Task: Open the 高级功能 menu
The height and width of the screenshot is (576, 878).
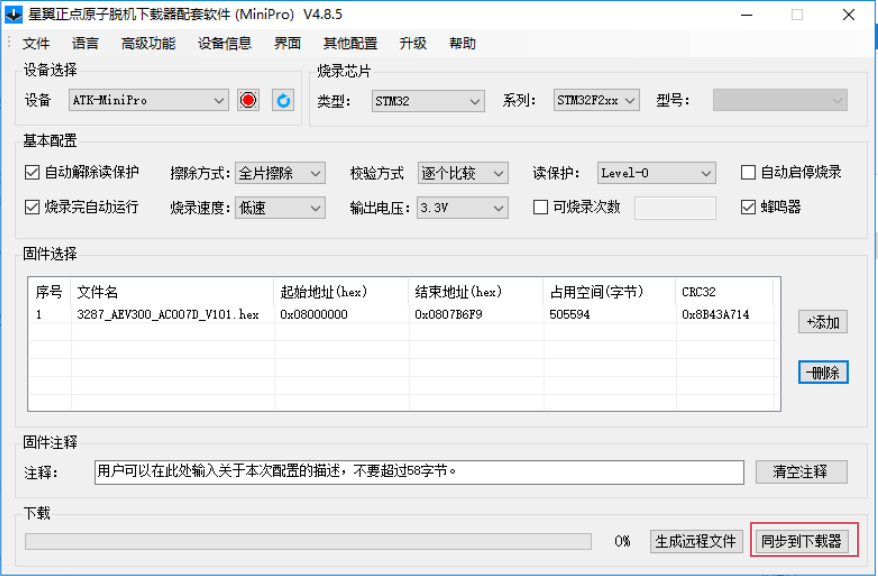Action: click(x=148, y=43)
